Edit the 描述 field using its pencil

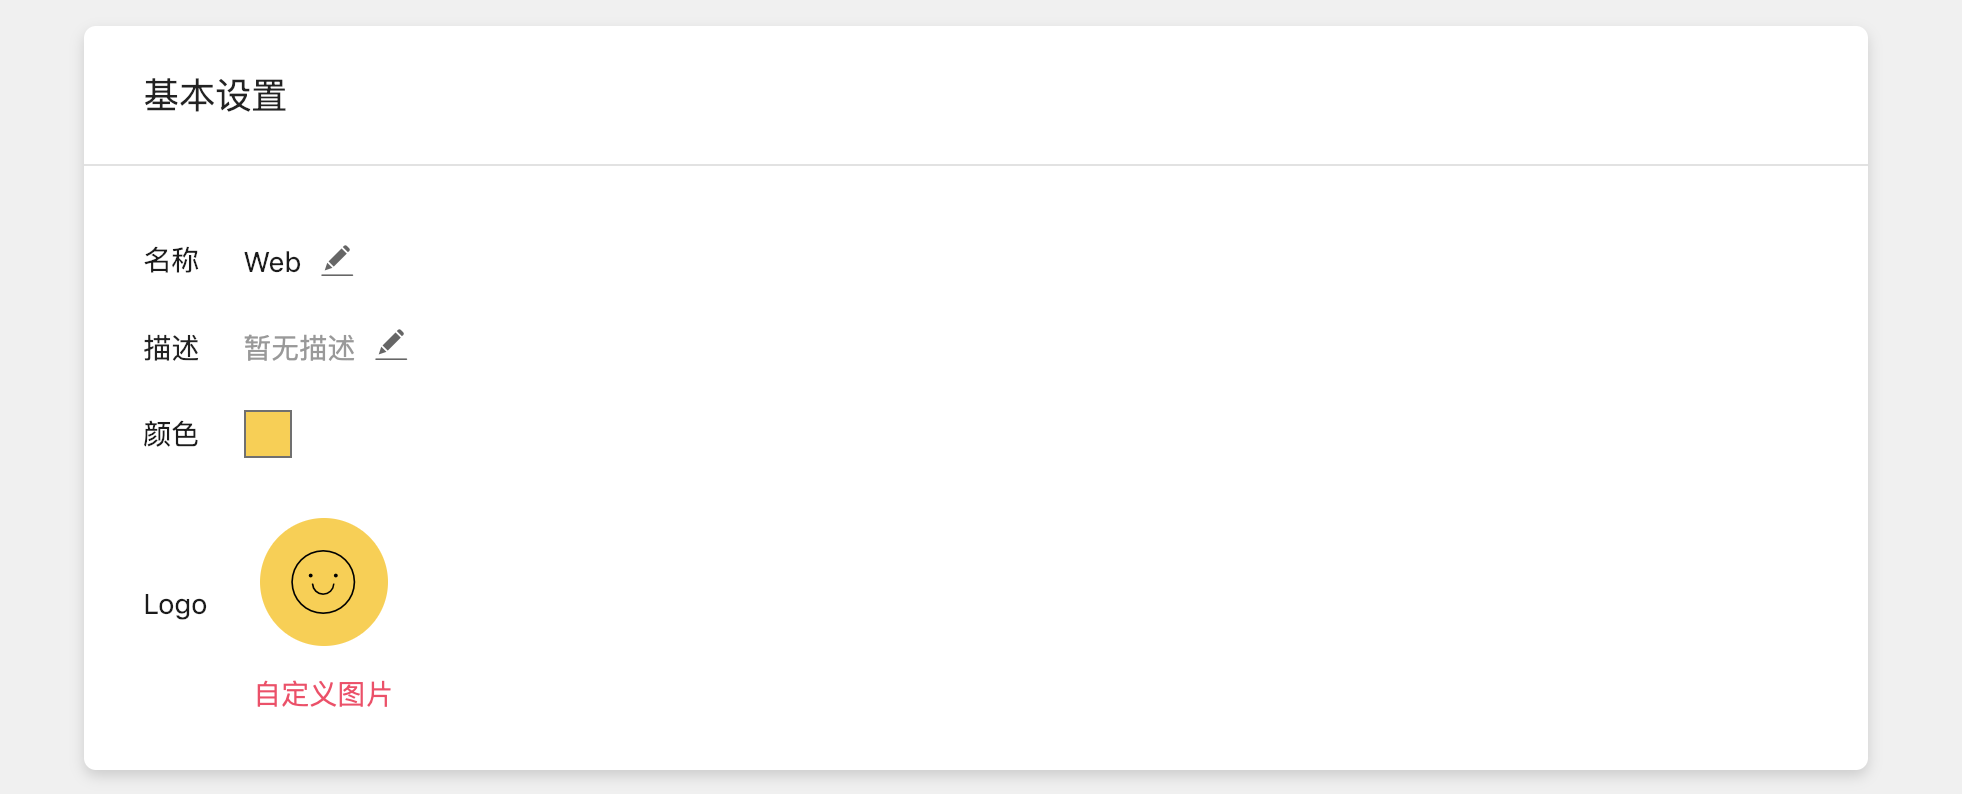(391, 344)
